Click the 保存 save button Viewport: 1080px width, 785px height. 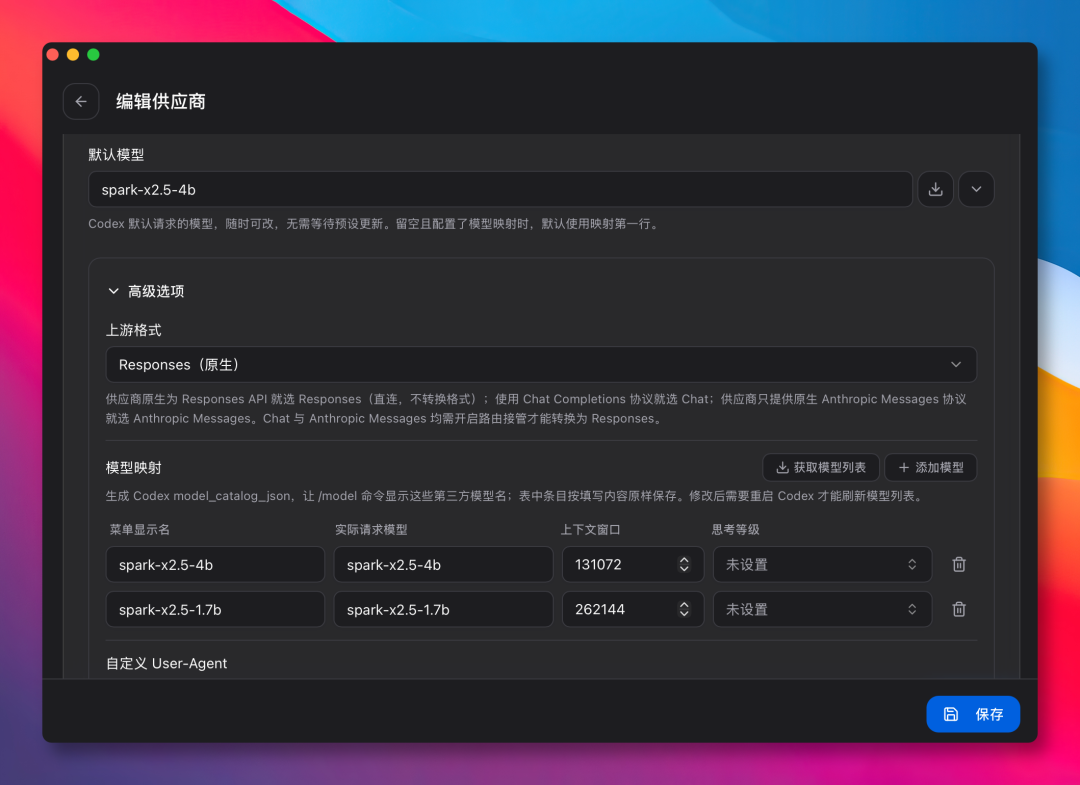973,714
